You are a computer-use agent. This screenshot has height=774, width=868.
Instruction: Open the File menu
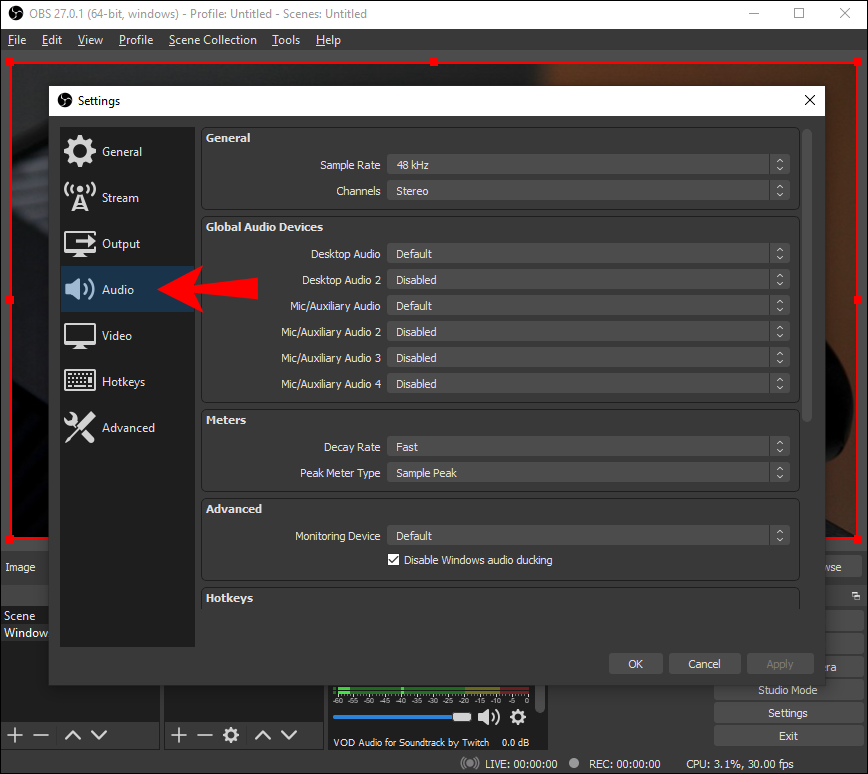tap(17, 40)
